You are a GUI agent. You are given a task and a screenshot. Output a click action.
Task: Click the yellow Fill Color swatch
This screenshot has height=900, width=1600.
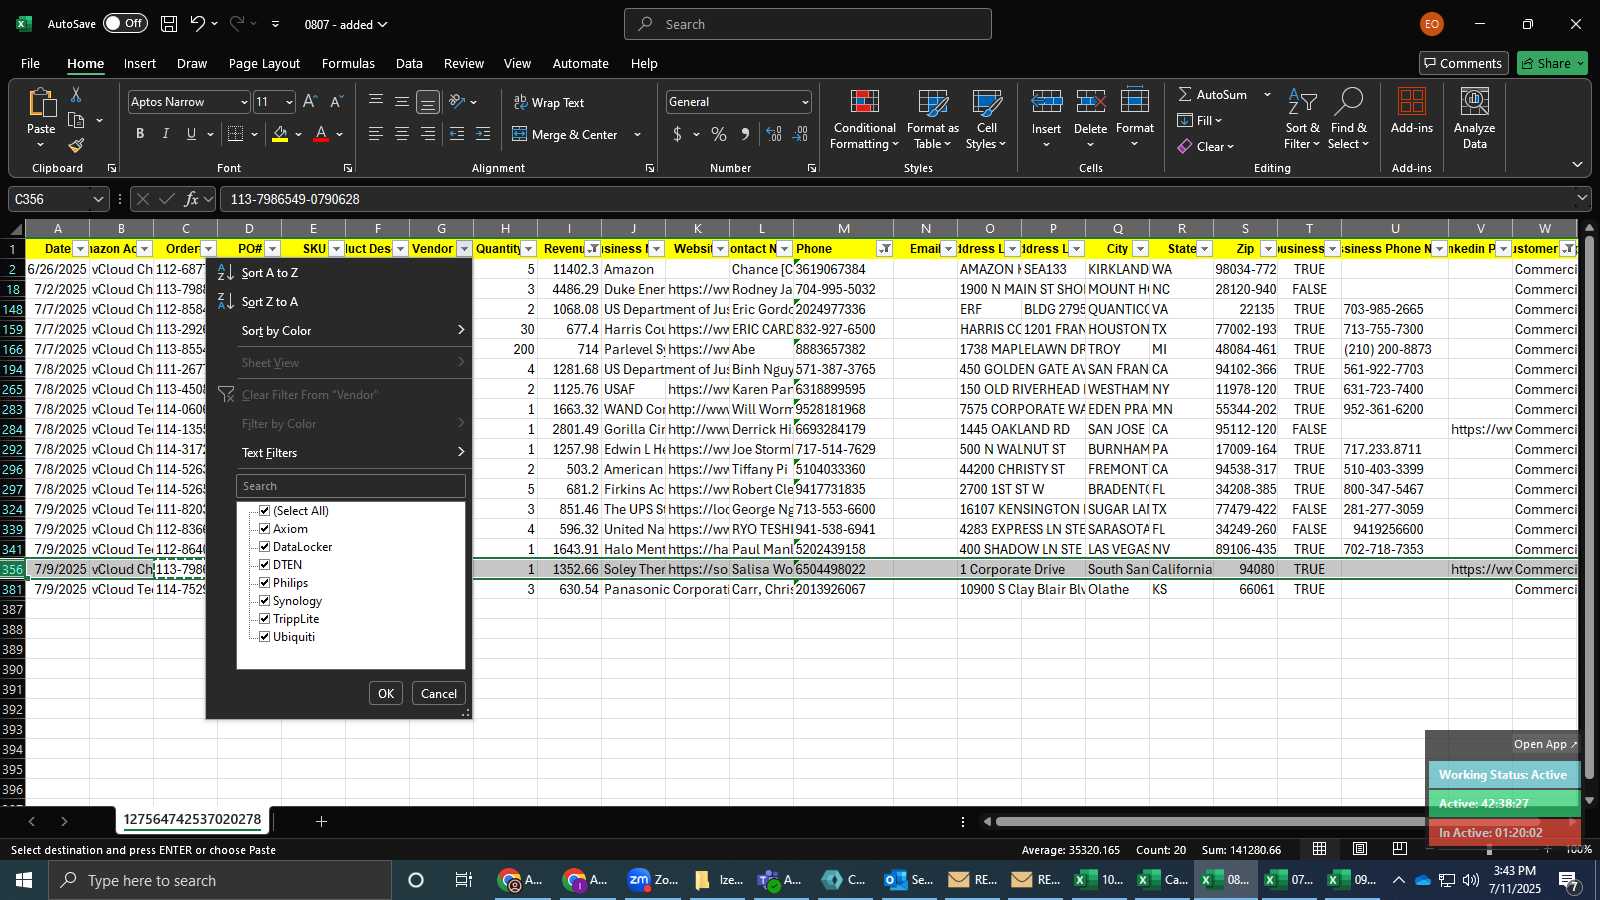[280, 134]
